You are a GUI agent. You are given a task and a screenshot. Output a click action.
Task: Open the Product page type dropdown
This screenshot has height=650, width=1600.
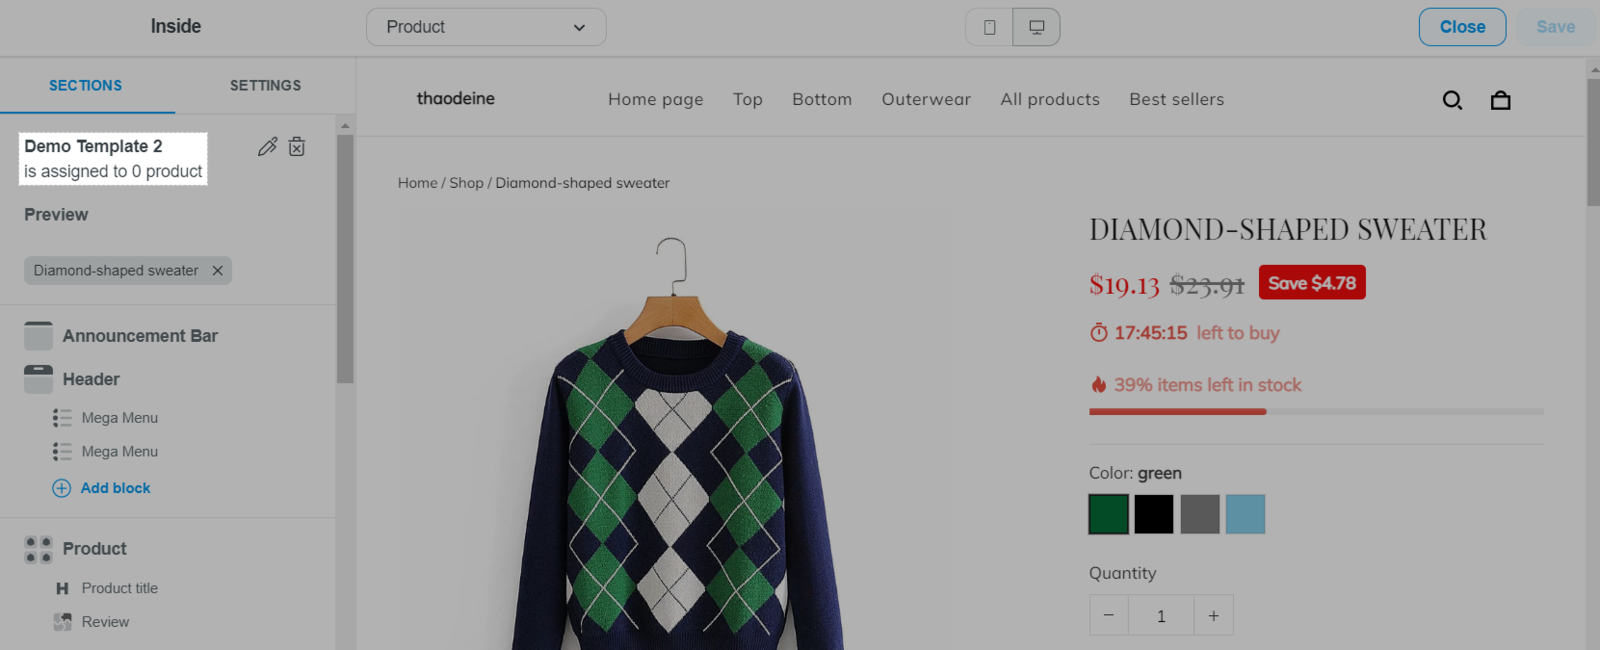[x=486, y=27]
